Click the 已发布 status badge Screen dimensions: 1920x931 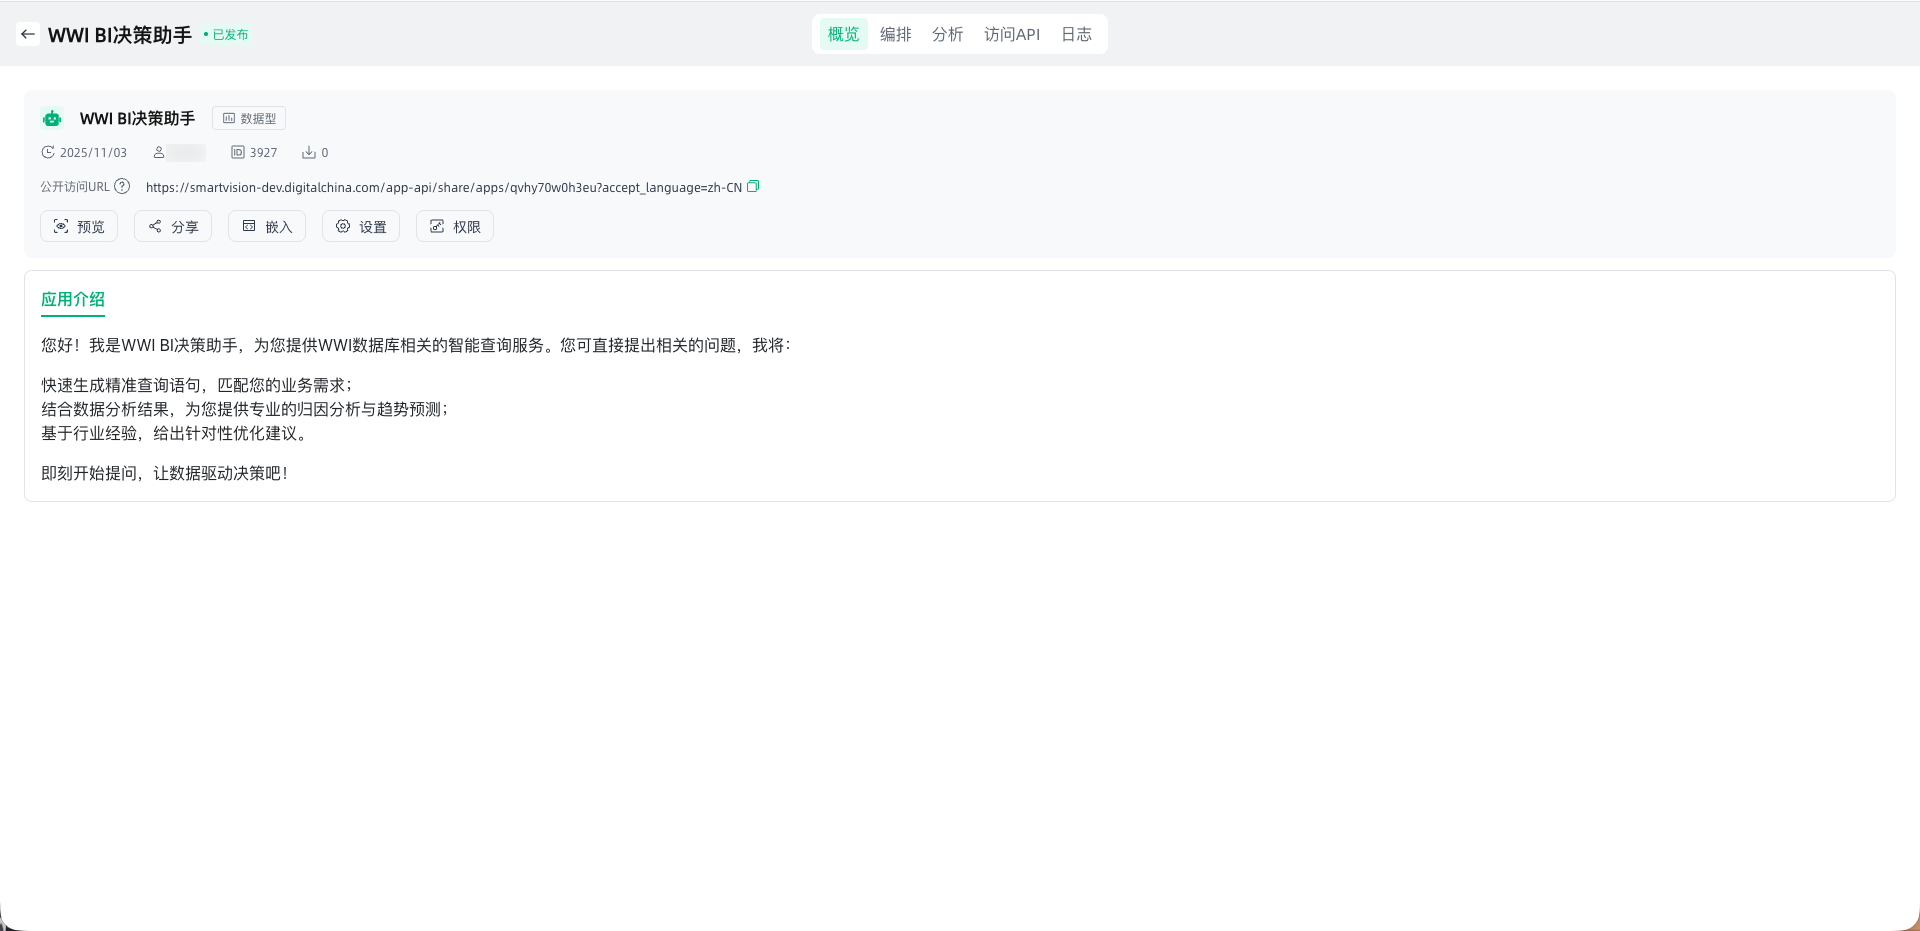[x=227, y=35]
